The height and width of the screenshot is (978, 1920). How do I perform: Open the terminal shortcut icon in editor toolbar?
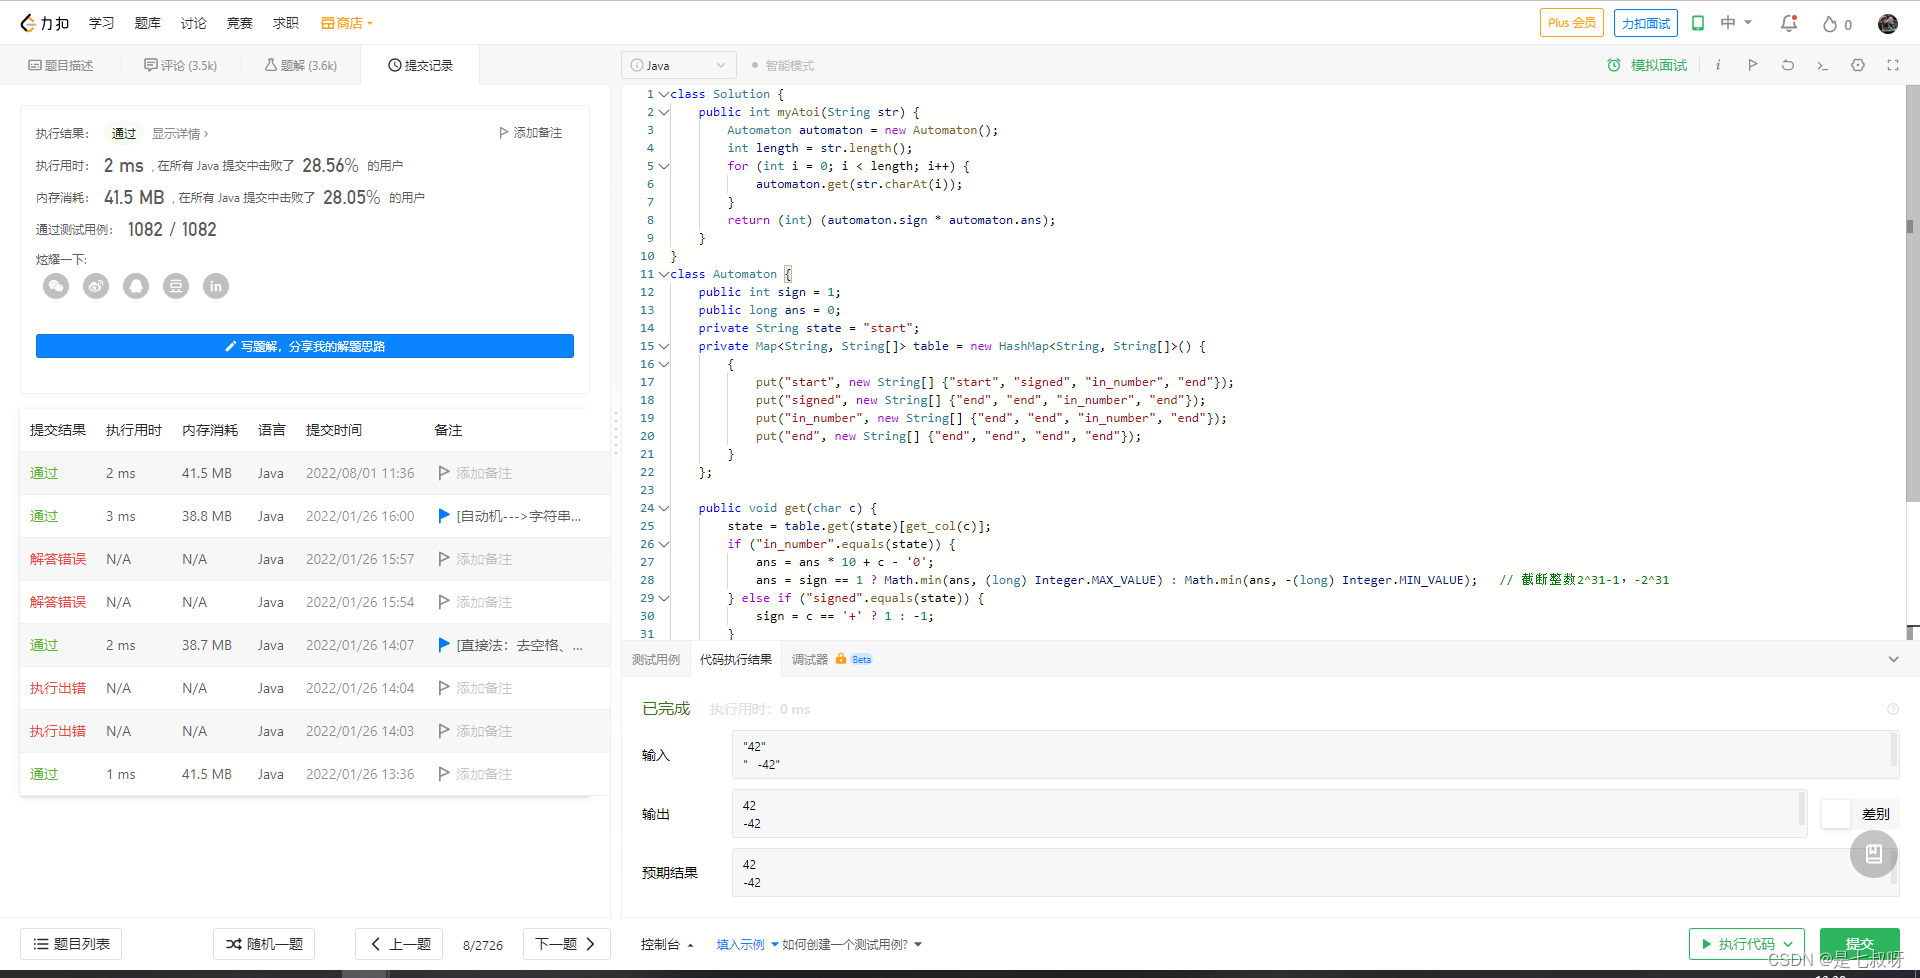(x=1823, y=66)
